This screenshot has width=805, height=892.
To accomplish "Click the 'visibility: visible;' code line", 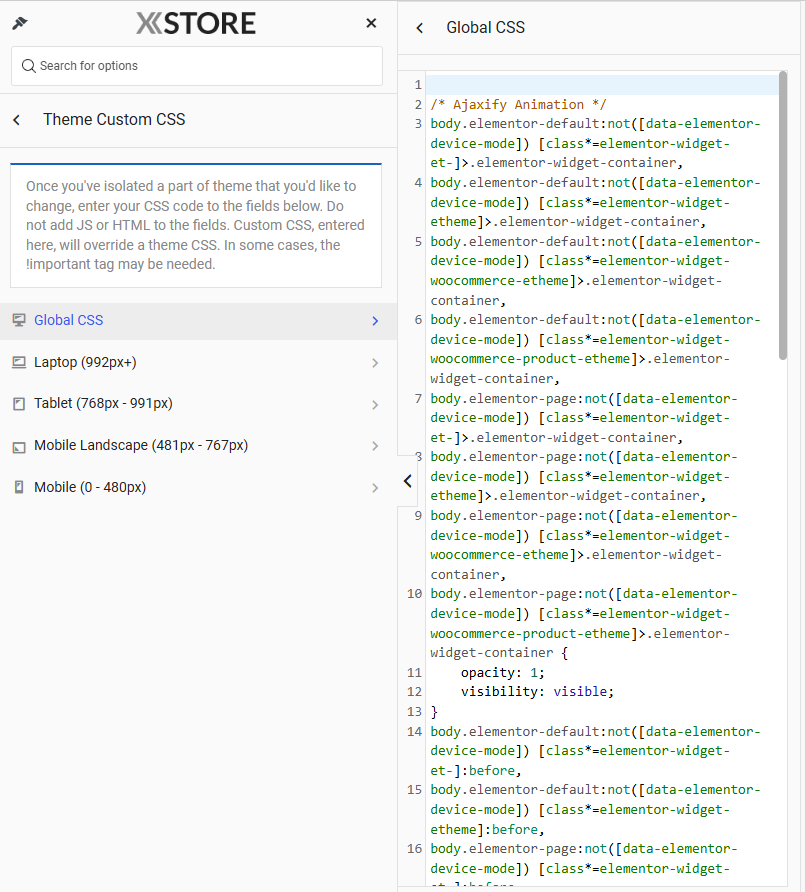I will pos(537,692).
